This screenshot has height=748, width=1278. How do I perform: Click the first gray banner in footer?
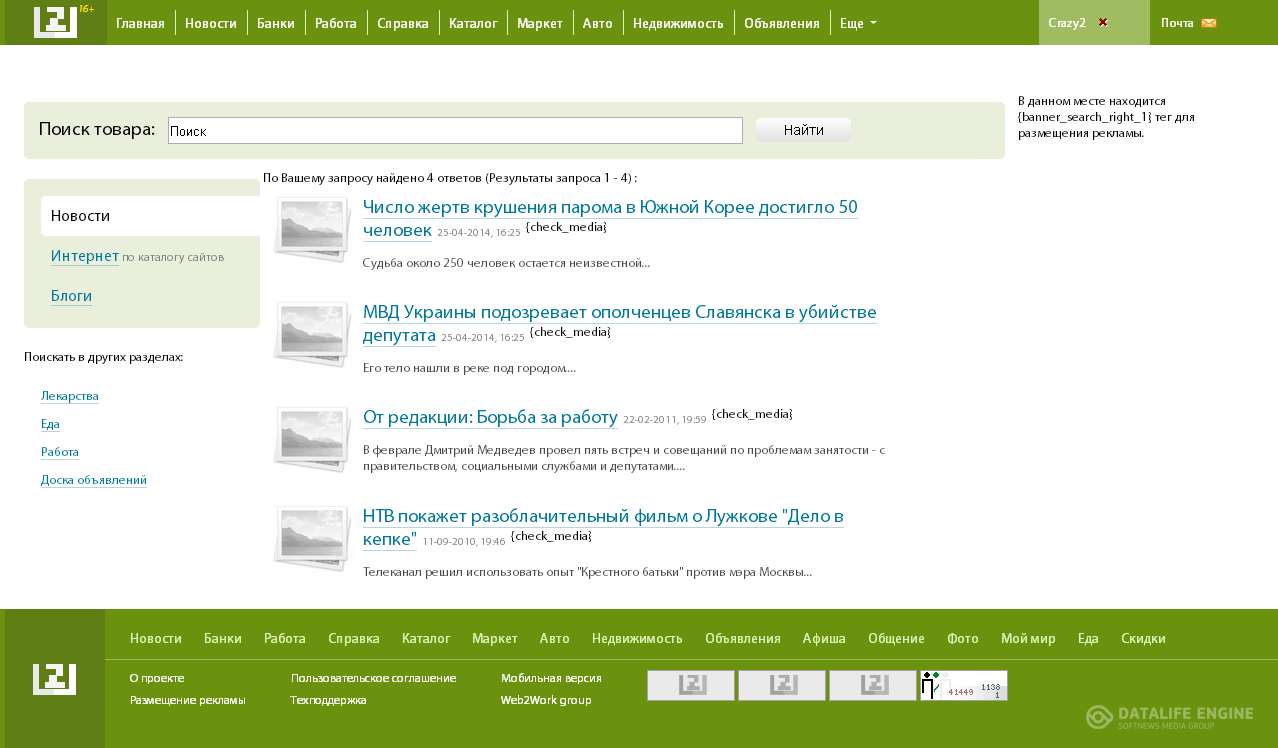(691, 686)
